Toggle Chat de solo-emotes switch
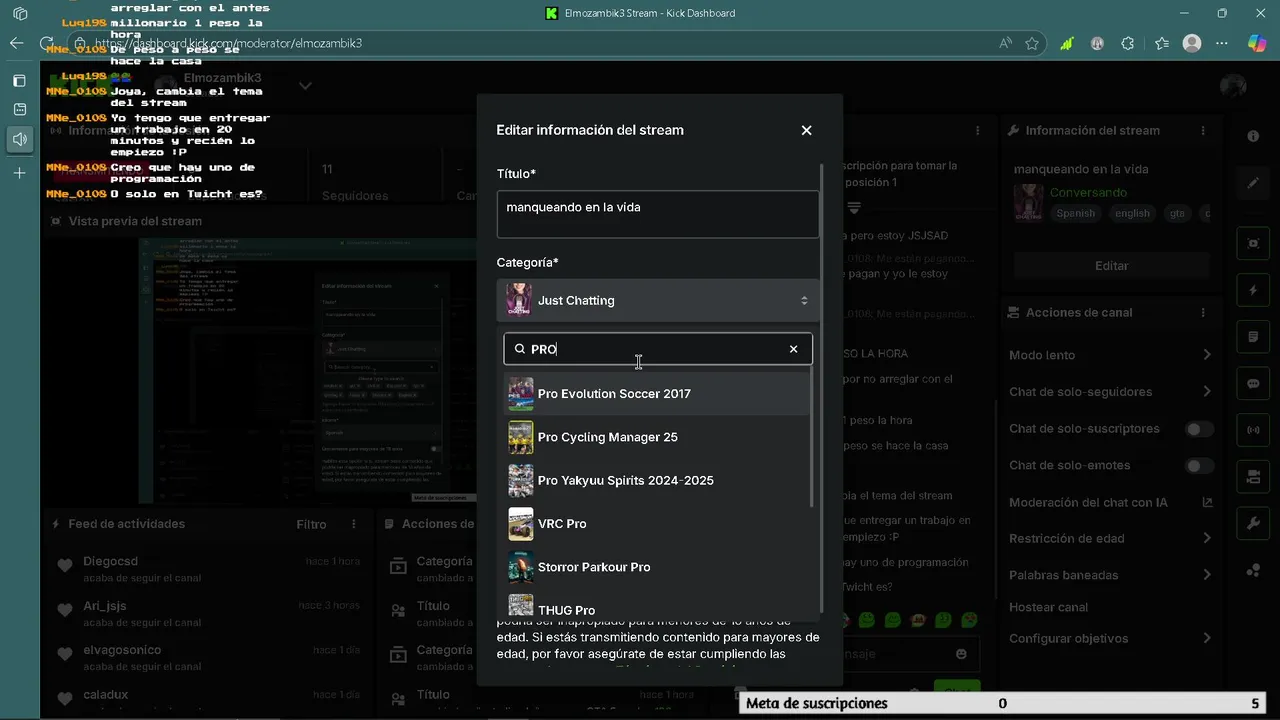 (1199, 466)
